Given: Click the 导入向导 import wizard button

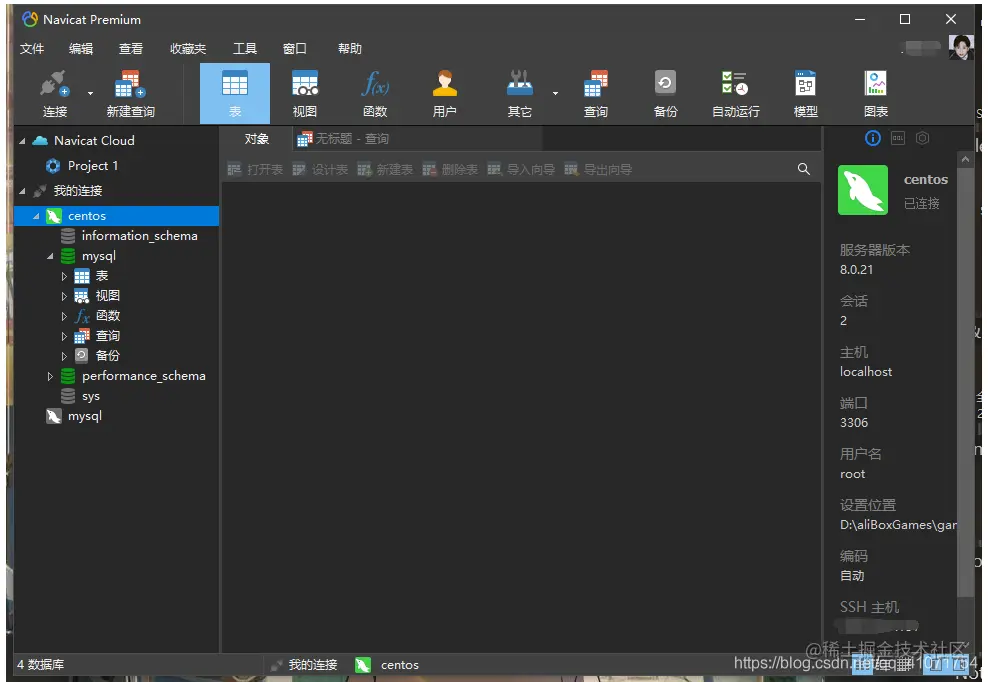Looking at the screenshot, I should 521,170.
